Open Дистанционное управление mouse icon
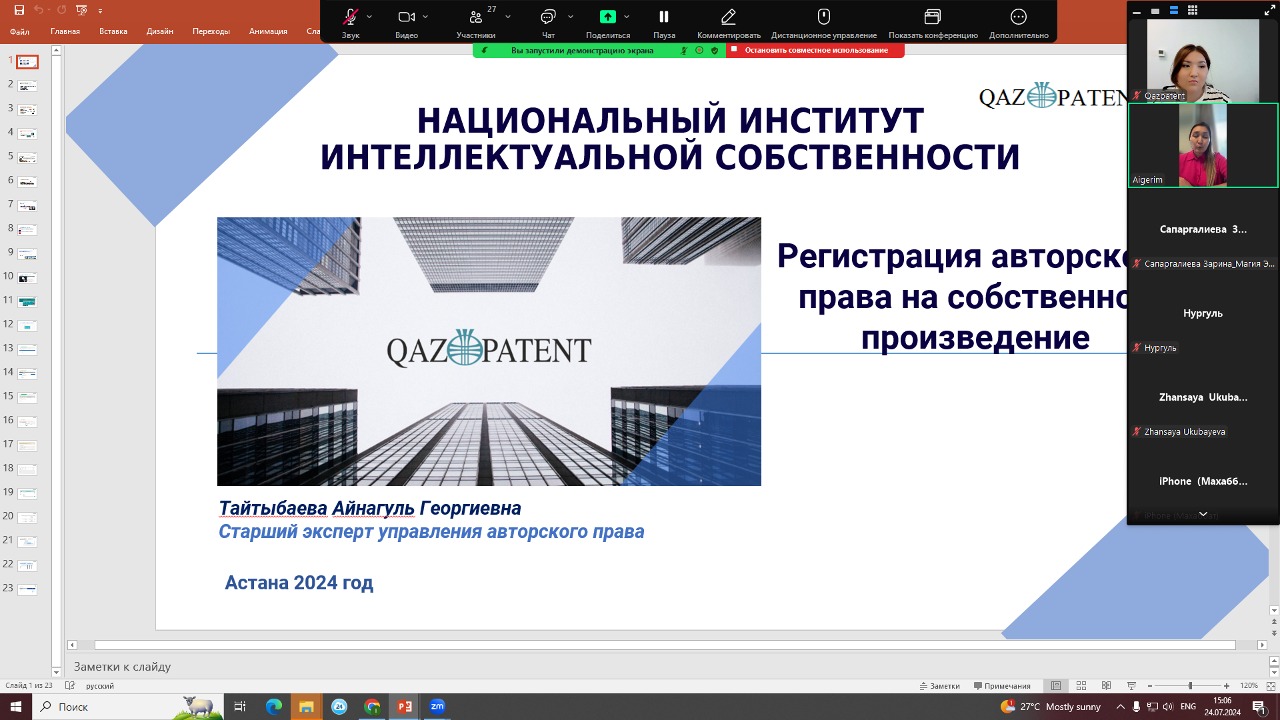The image size is (1280, 720). tap(824, 17)
